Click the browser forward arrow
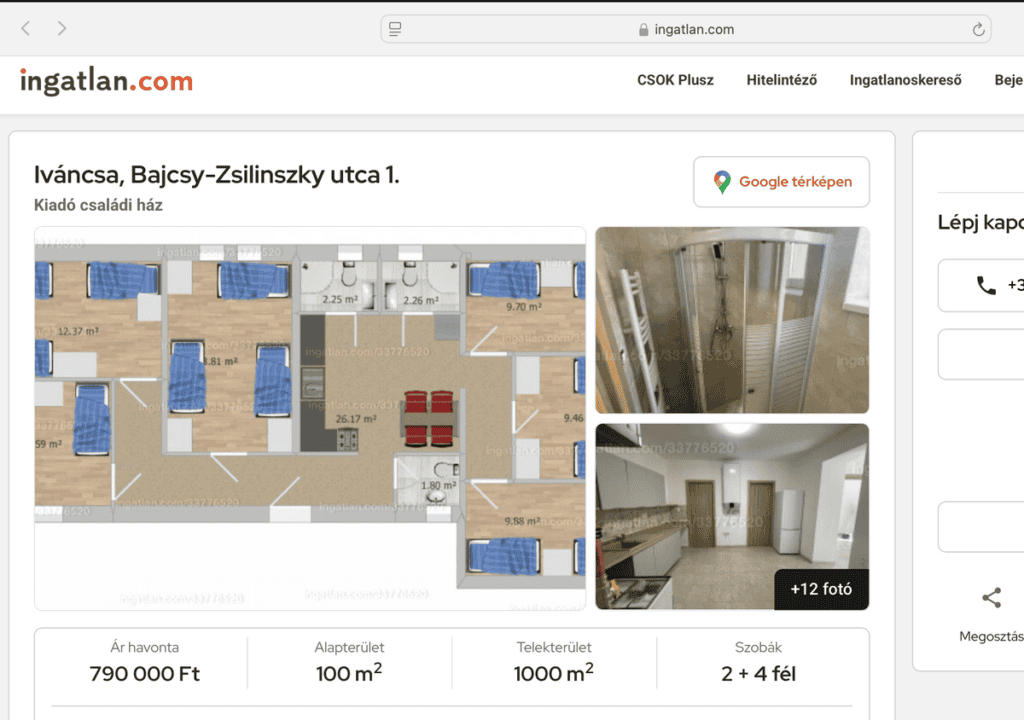The image size is (1024, 720). [x=62, y=29]
